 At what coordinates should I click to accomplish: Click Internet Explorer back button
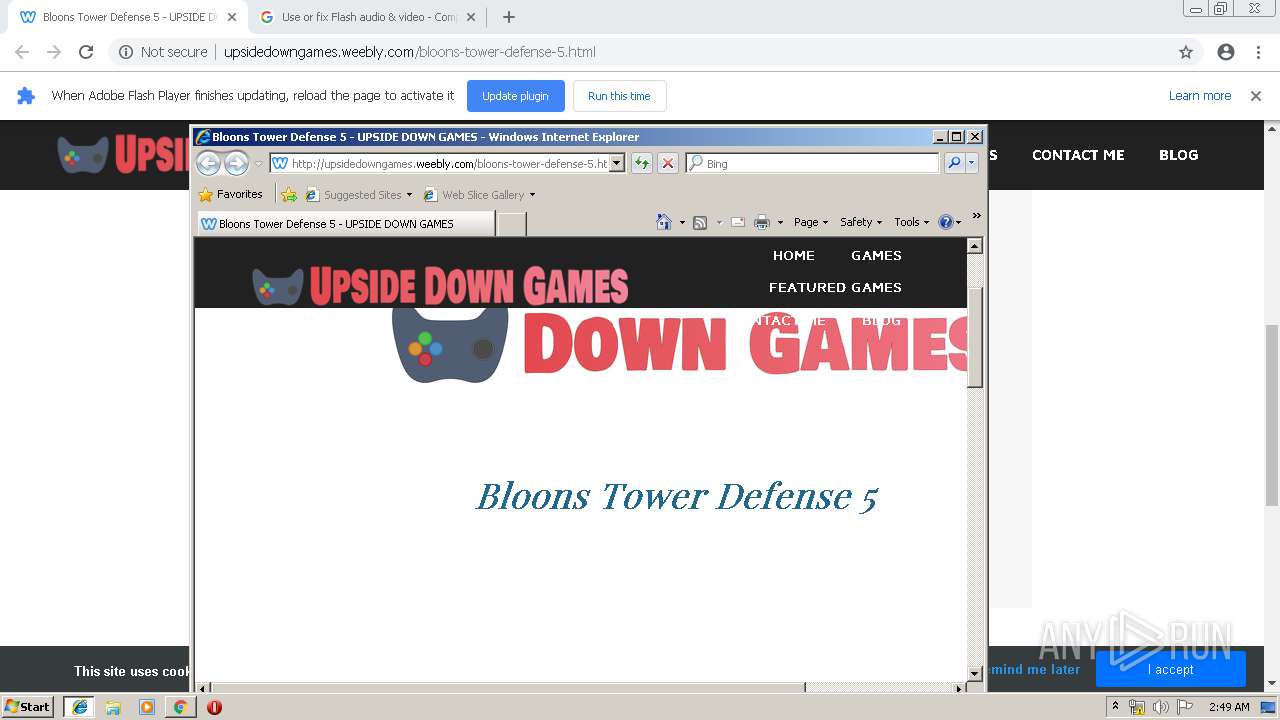[208, 163]
